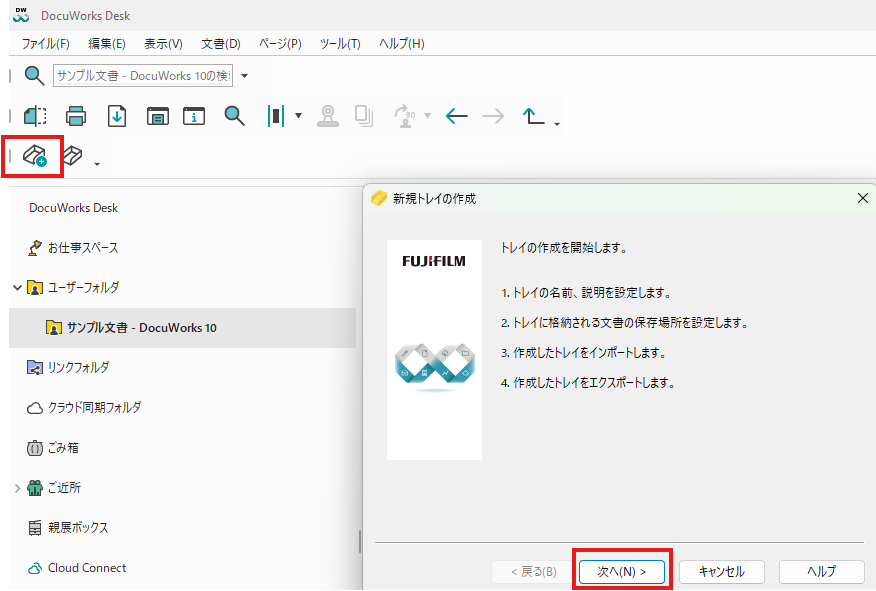The height and width of the screenshot is (591, 876).
Task: Click the DocuWorks app logo in title bar
Action: 21,15
